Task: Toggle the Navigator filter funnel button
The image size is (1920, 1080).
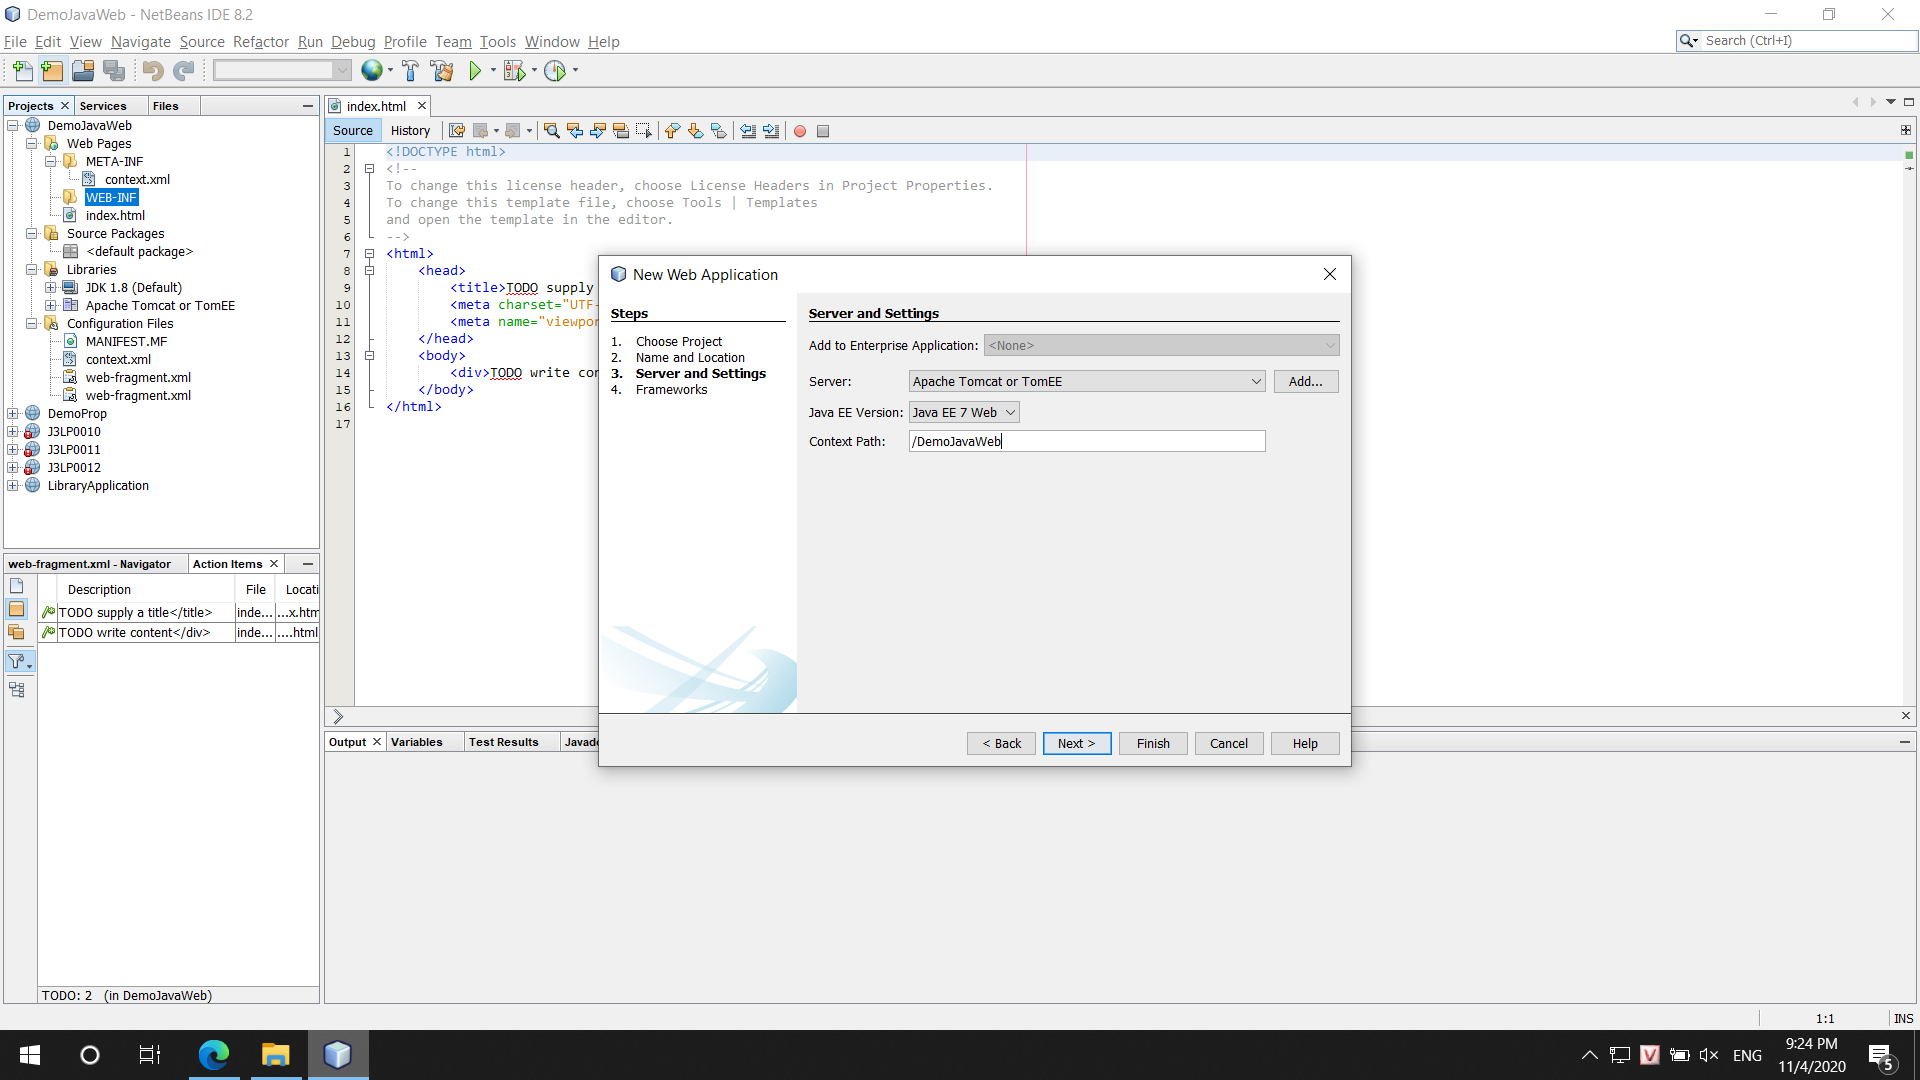Action: coord(17,661)
